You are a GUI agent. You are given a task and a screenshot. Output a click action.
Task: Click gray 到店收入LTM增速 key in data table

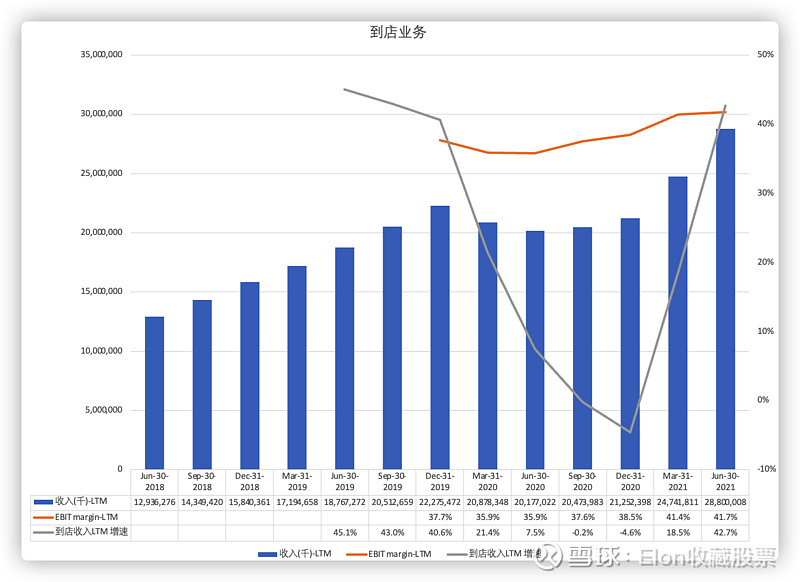(x=42, y=533)
